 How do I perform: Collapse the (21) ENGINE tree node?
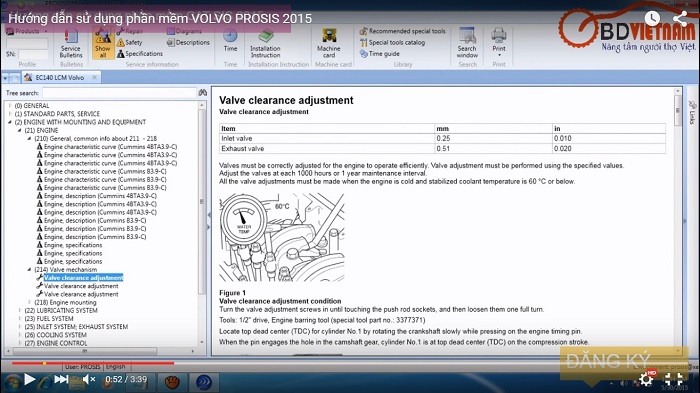pos(20,130)
